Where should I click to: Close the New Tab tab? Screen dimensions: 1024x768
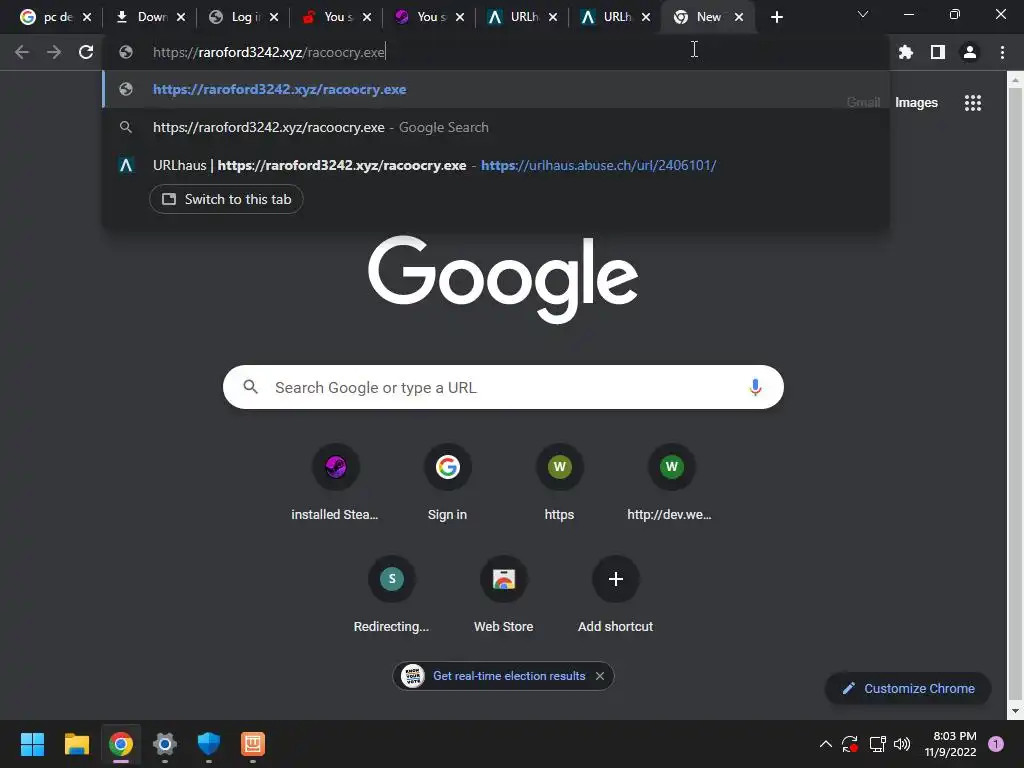coord(739,17)
